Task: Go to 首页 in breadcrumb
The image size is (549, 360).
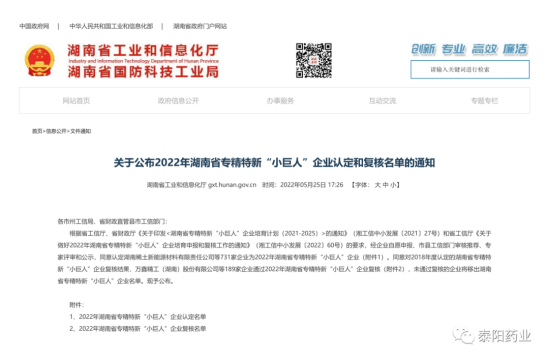Action: tap(37, 131)
